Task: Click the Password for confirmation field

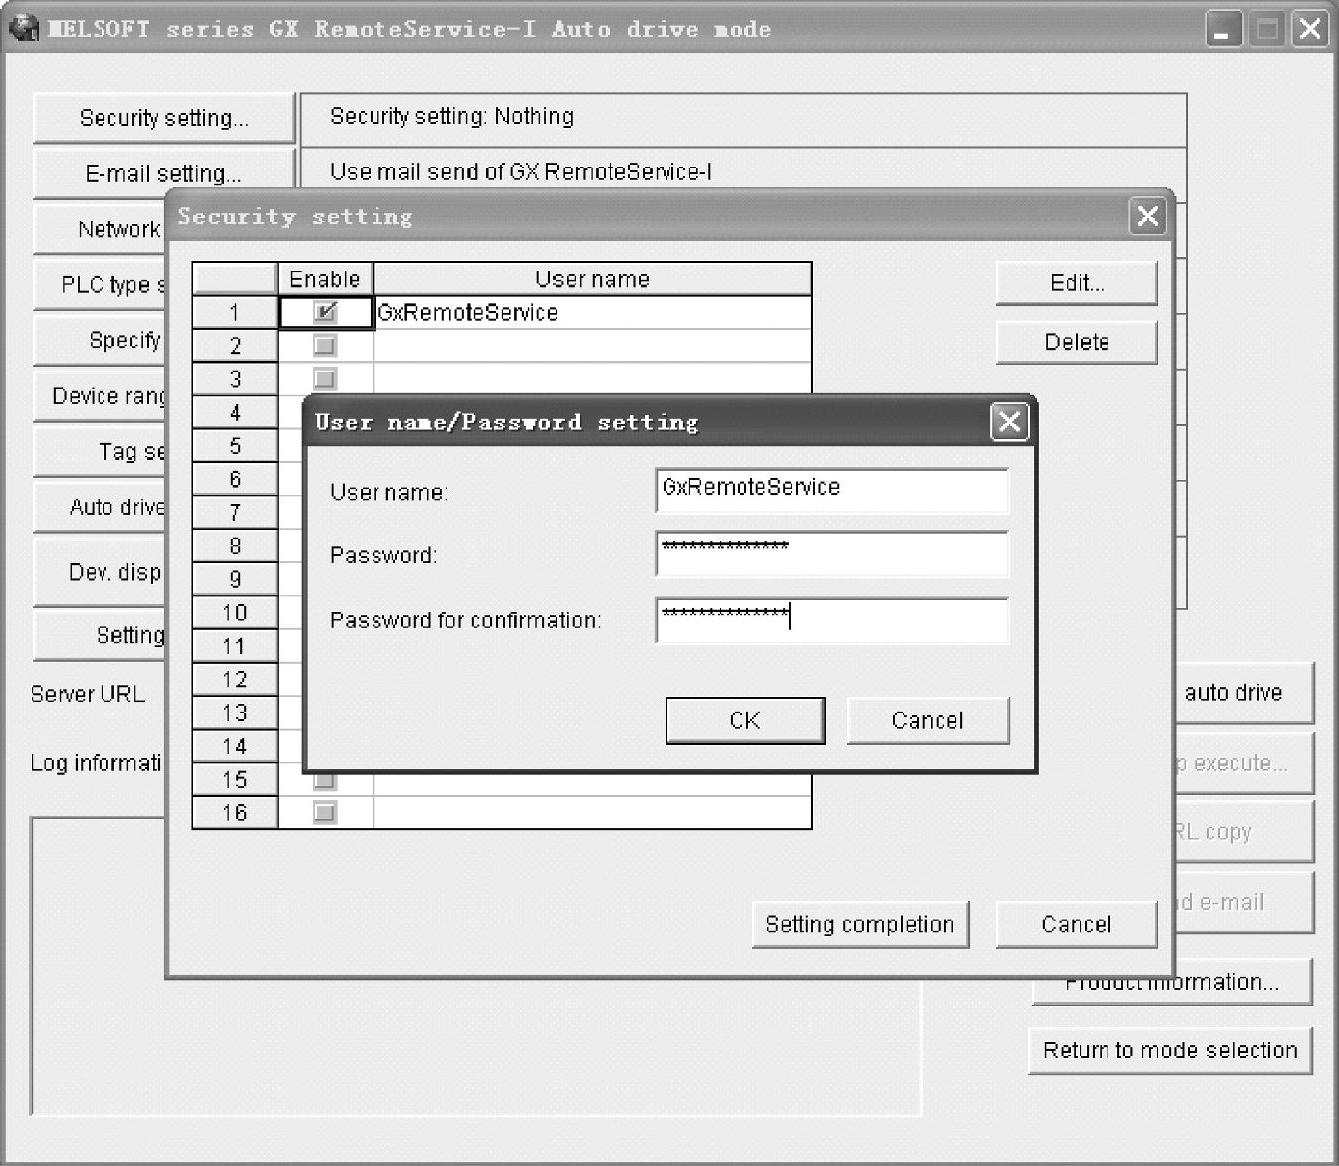Action: point(831,620)
